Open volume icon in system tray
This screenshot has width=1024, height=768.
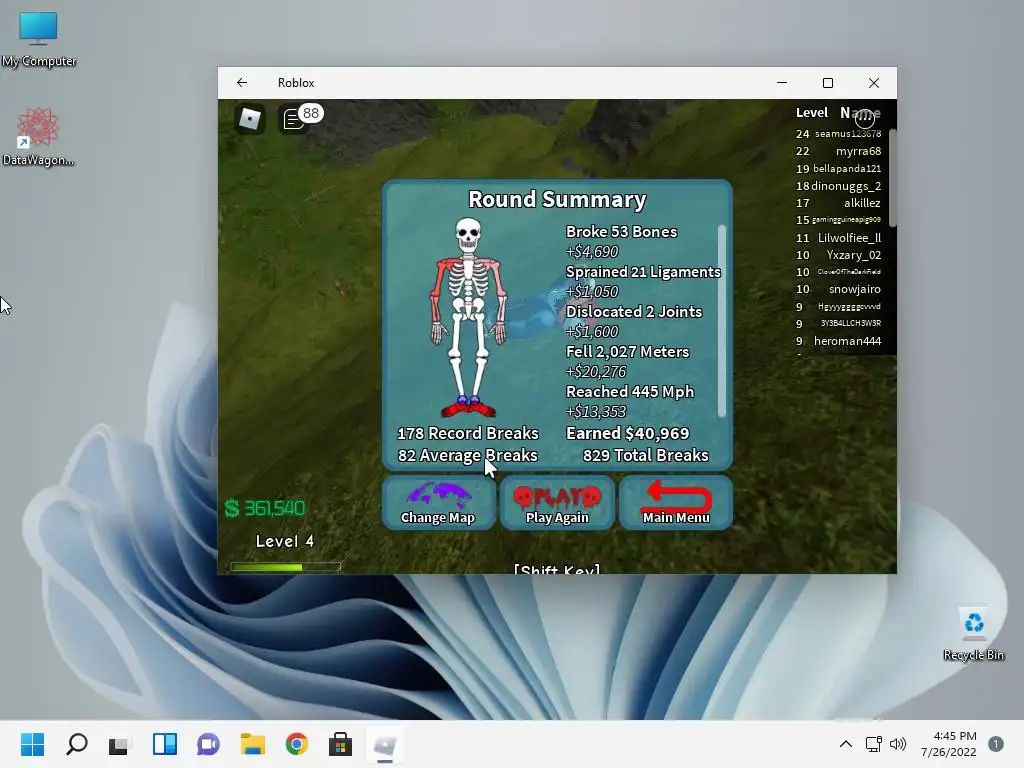point(898,744)
